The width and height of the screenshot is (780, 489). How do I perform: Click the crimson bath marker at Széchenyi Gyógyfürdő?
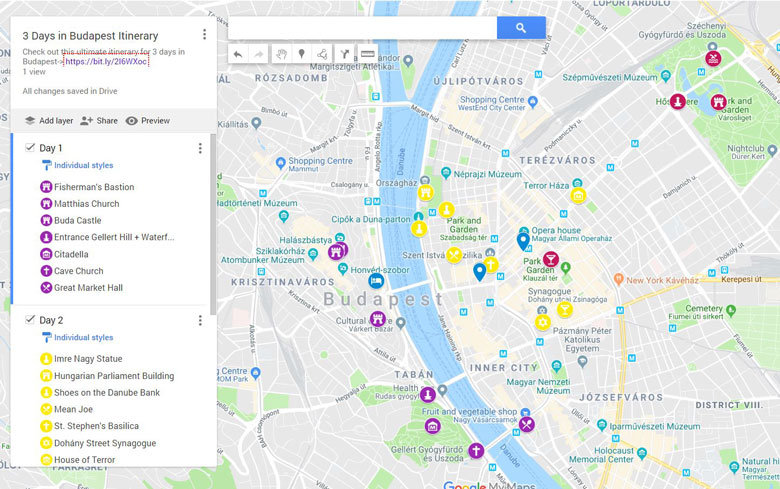(713, 58)
